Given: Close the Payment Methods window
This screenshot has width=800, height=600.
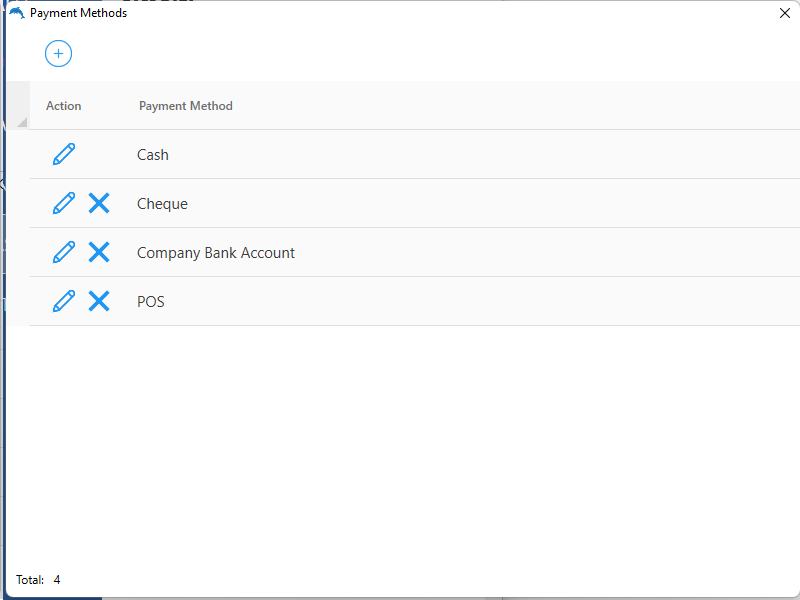Looking at the screenshot, I should coord(785,13).
